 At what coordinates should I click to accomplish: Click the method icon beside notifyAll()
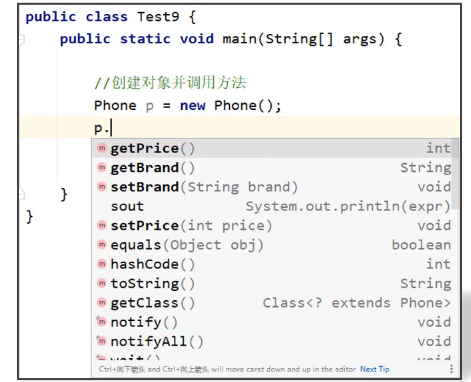click(101, 341)
